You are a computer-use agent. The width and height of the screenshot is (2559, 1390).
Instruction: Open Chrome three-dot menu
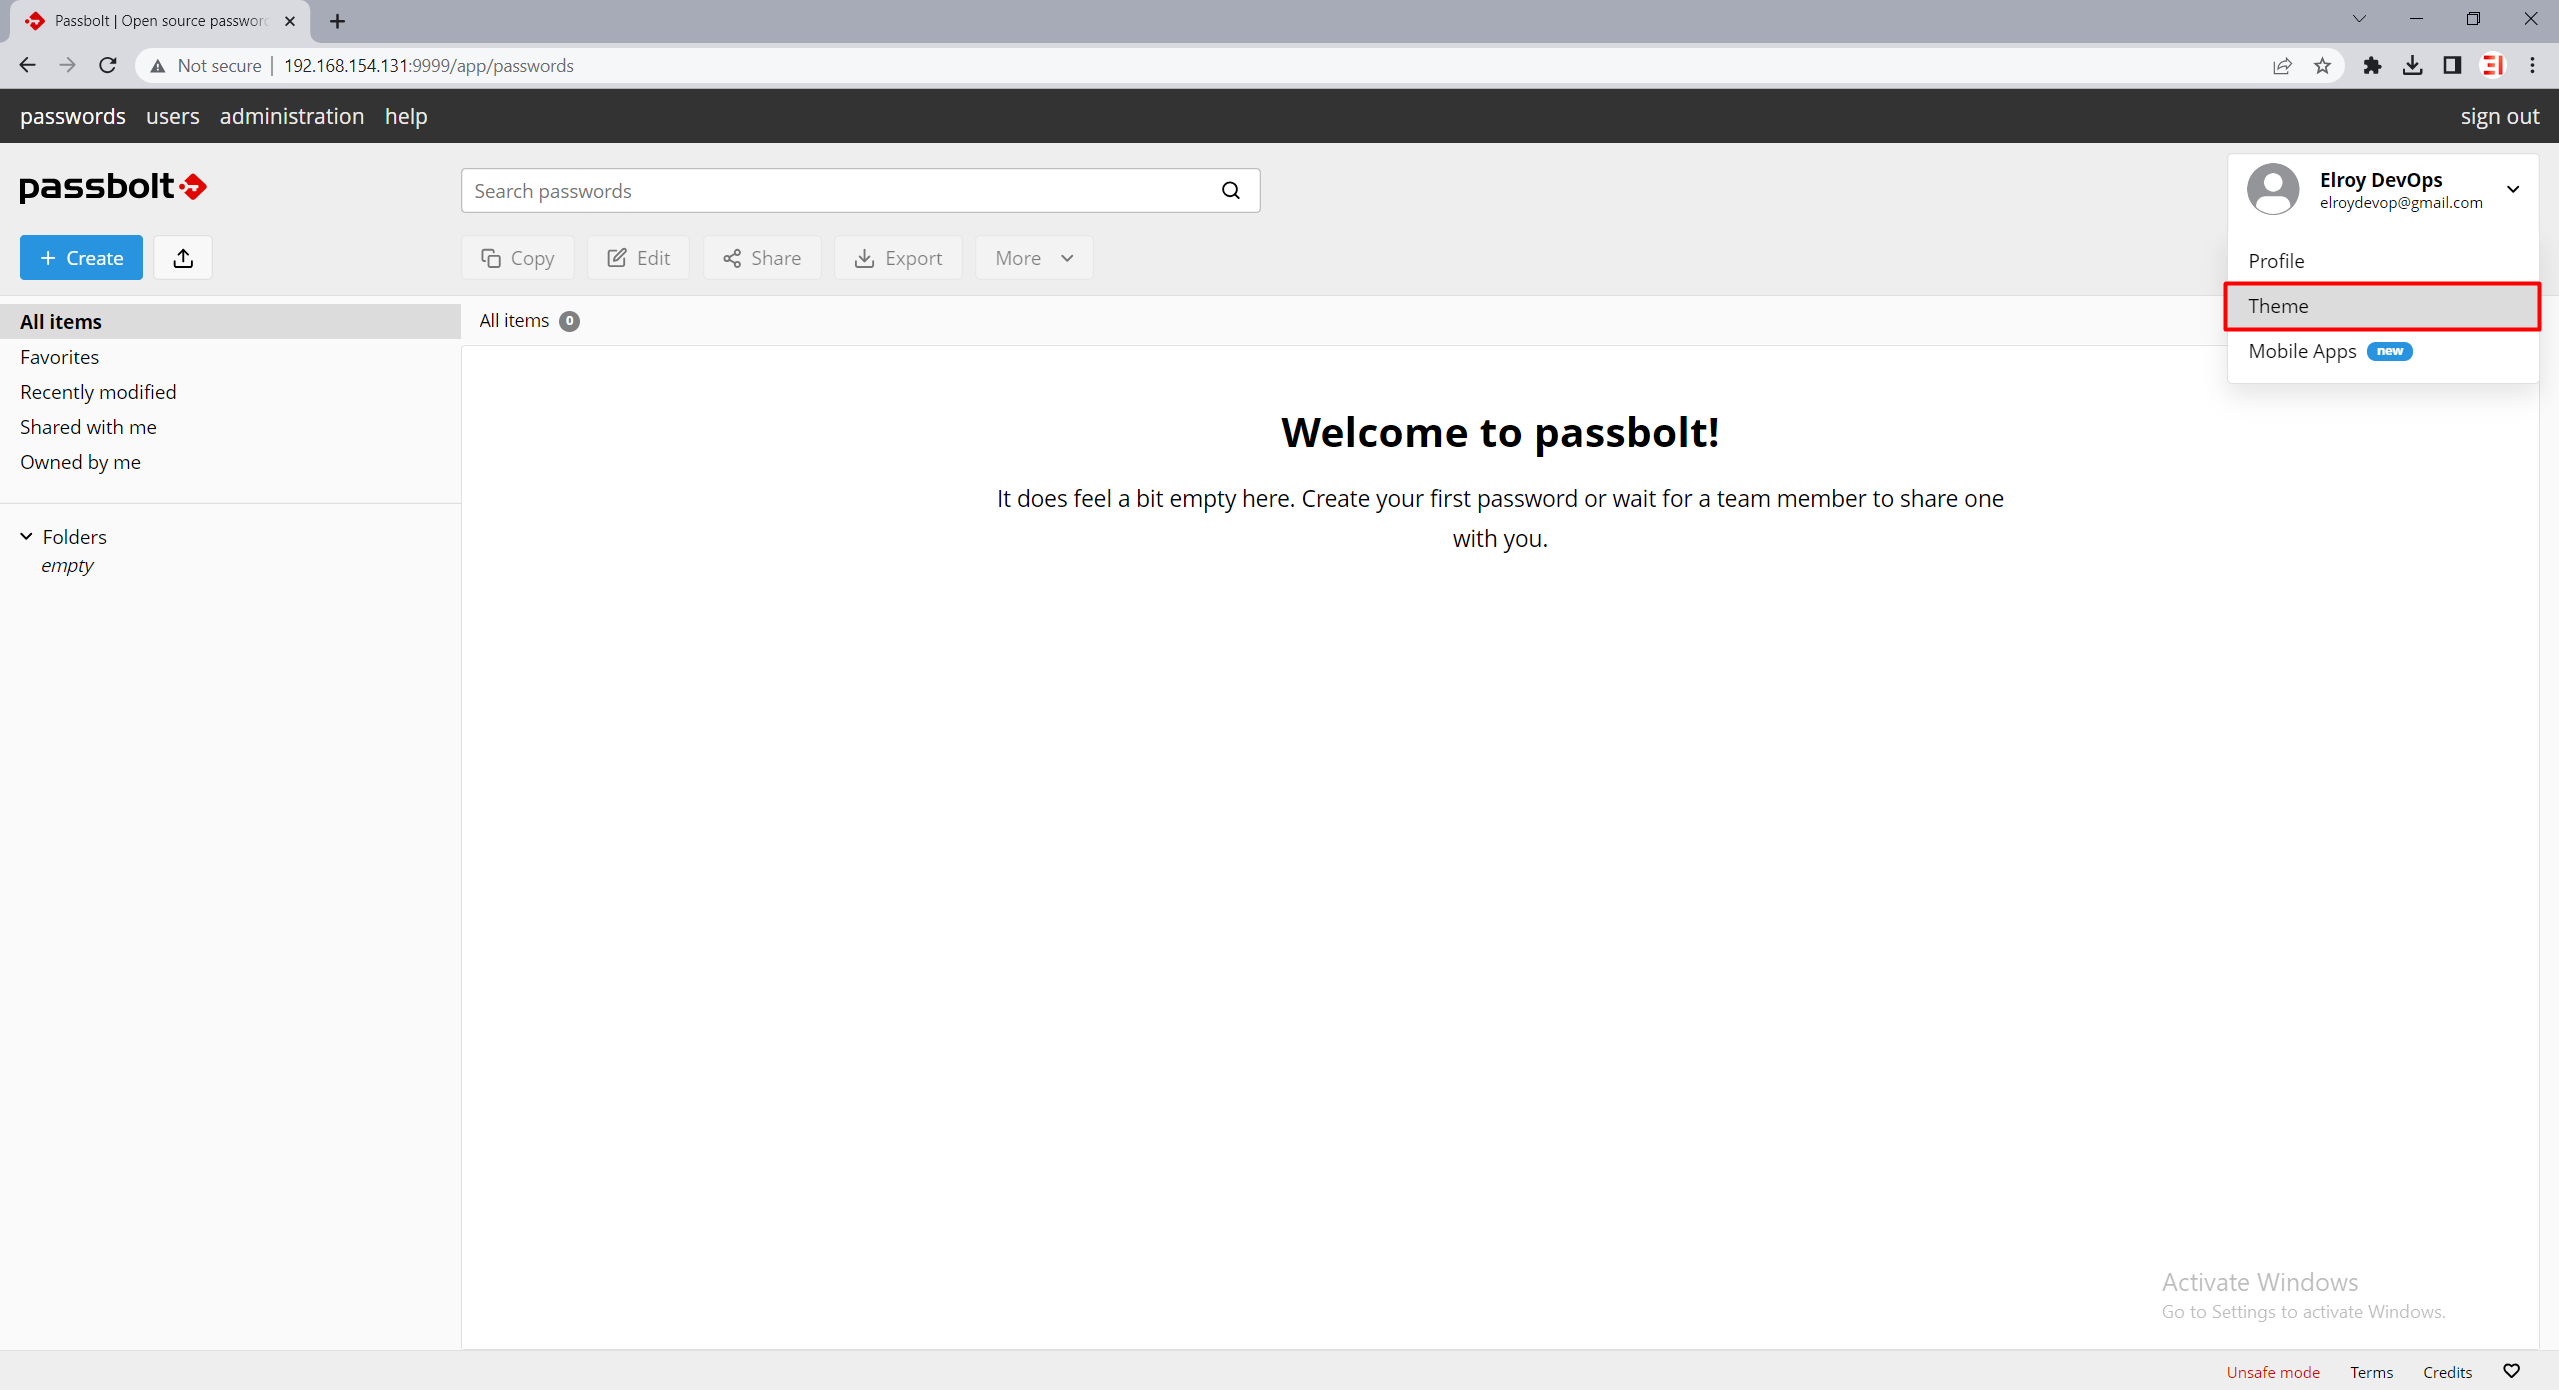tap(2533, 66)
